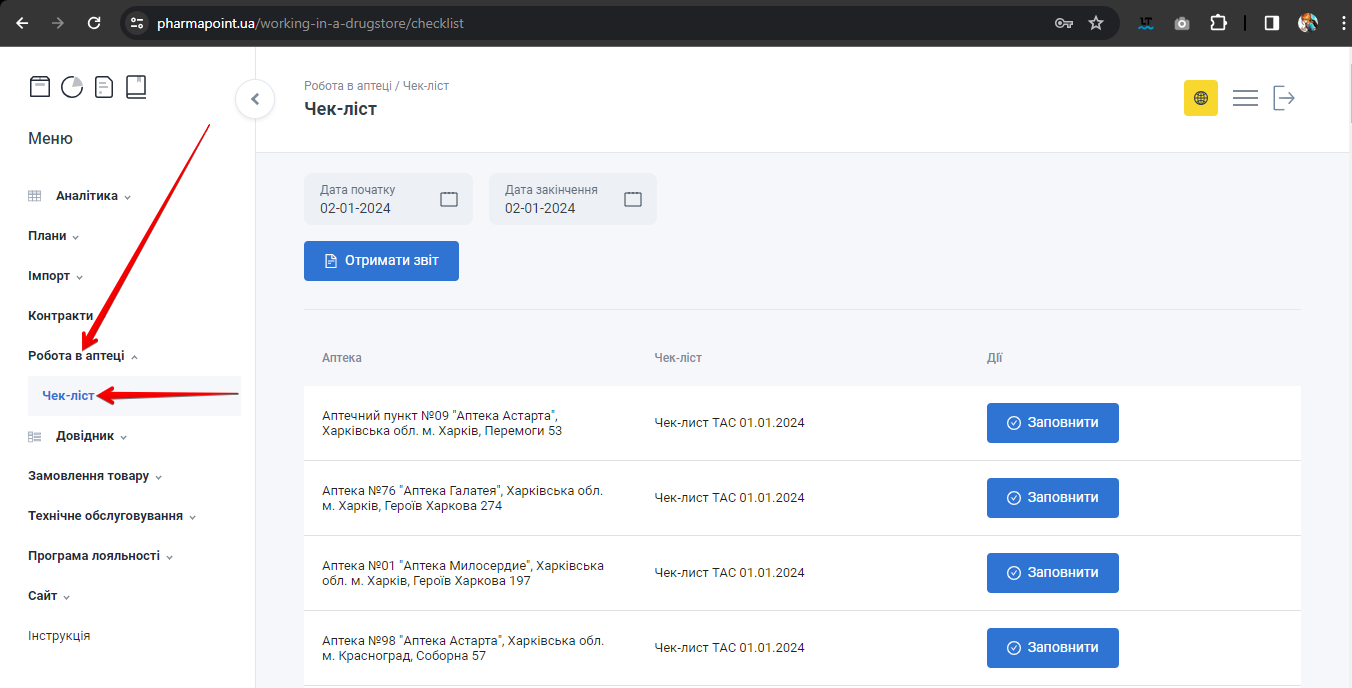Viewport: 1352px width, 688px height.
Task: Click the logout arrow icon
Action: click(1284, 98)
